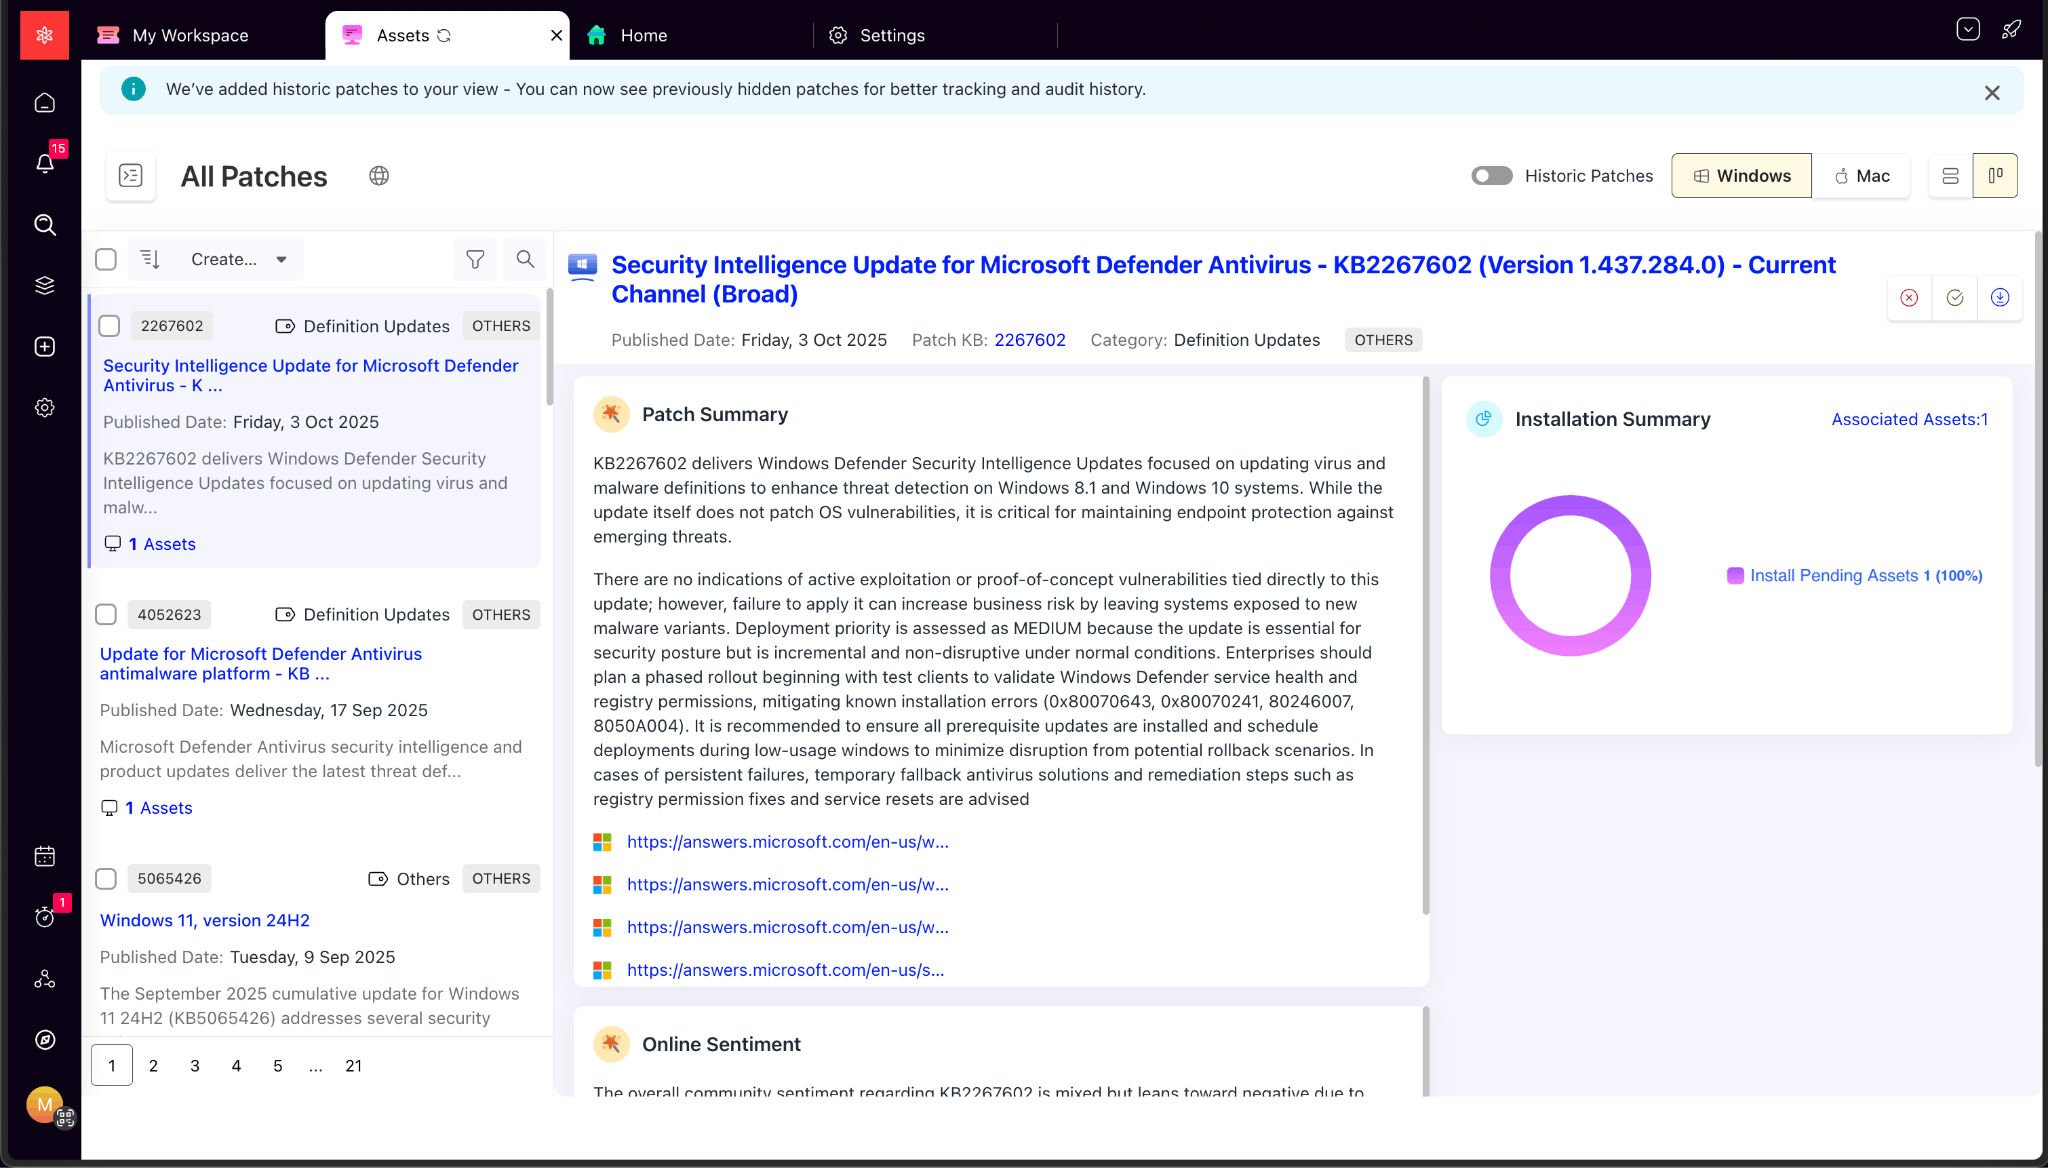2048x1168 pixels.
Task: Switch to the Mac tab
Action: click(x=1861, y=176)
